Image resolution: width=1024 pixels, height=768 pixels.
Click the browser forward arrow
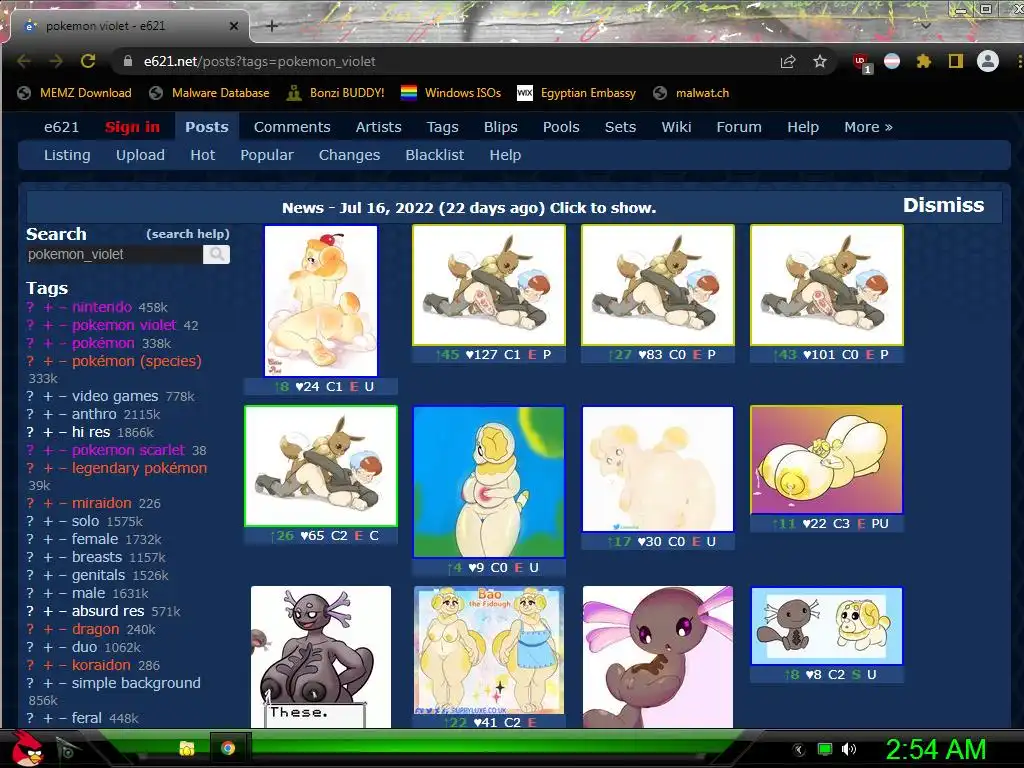(x=56, y=61)
